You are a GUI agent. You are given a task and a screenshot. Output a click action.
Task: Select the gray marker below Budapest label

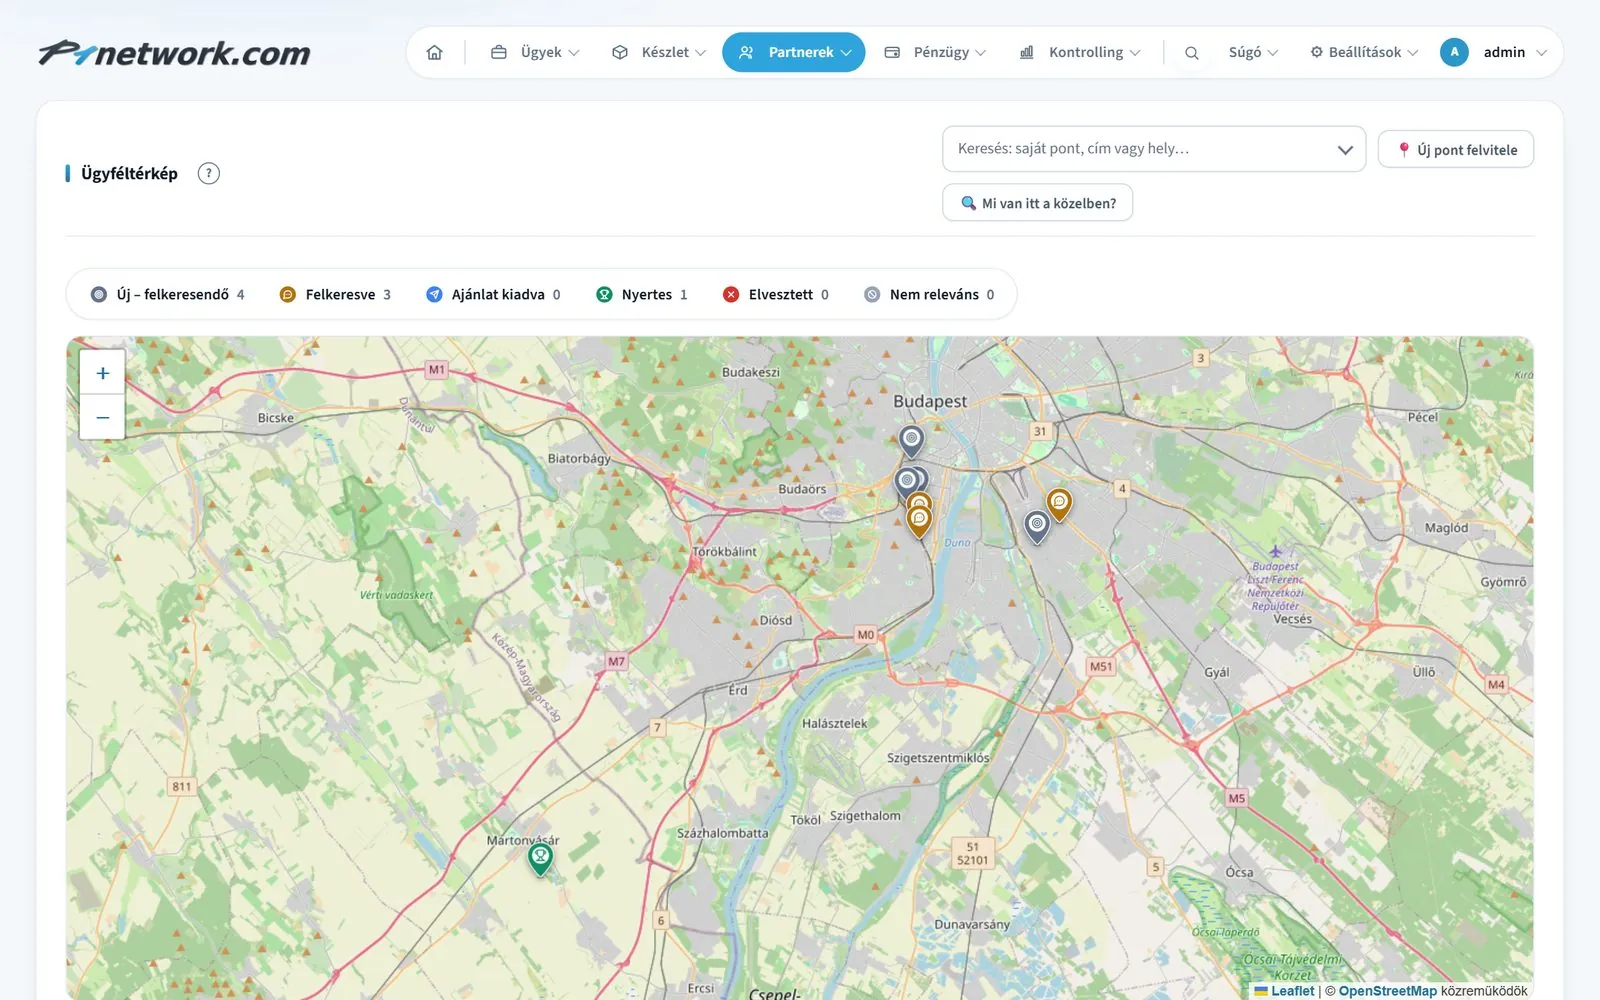[911, 440]
